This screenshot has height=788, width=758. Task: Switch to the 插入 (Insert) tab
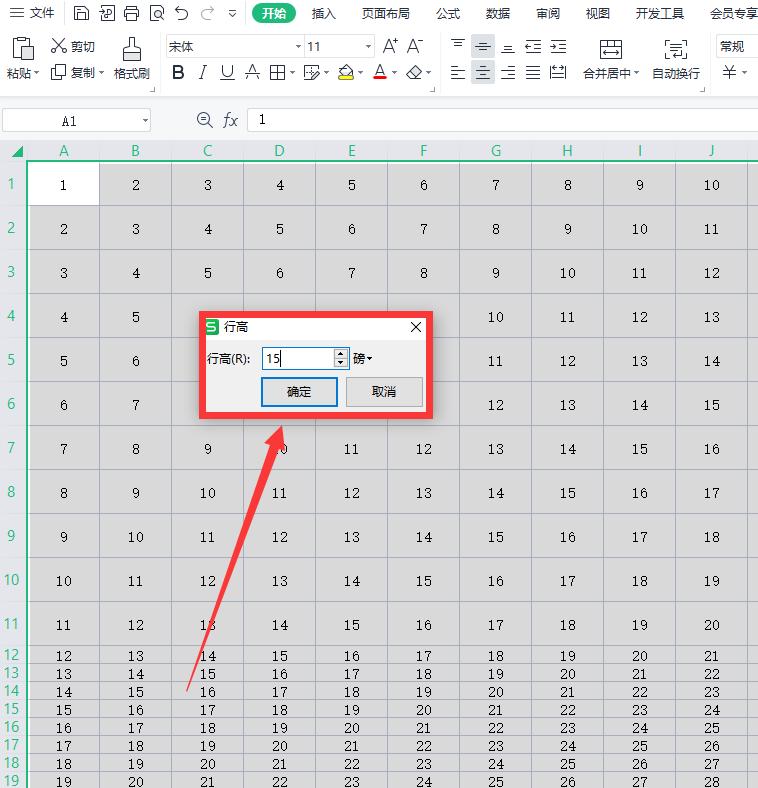[323, 14]
